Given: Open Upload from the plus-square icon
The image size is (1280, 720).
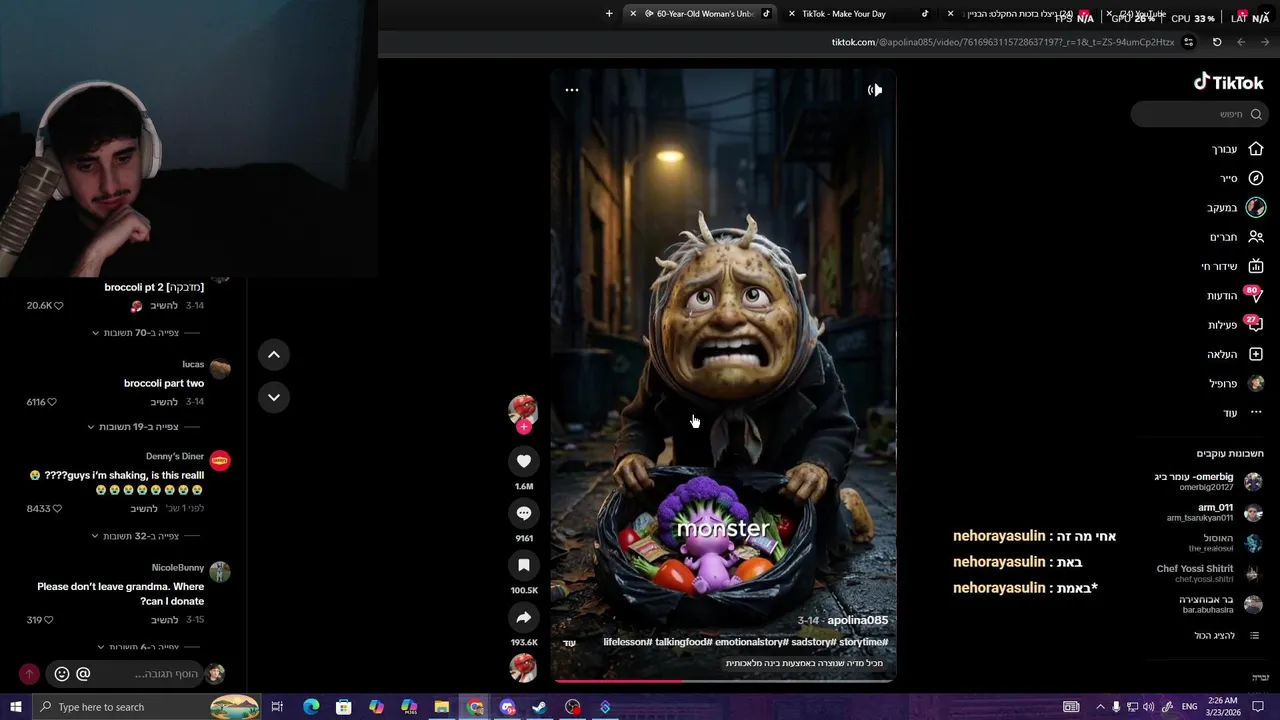Looking at the screenshot, I should pyautogui.click(x=1256, y=354).
